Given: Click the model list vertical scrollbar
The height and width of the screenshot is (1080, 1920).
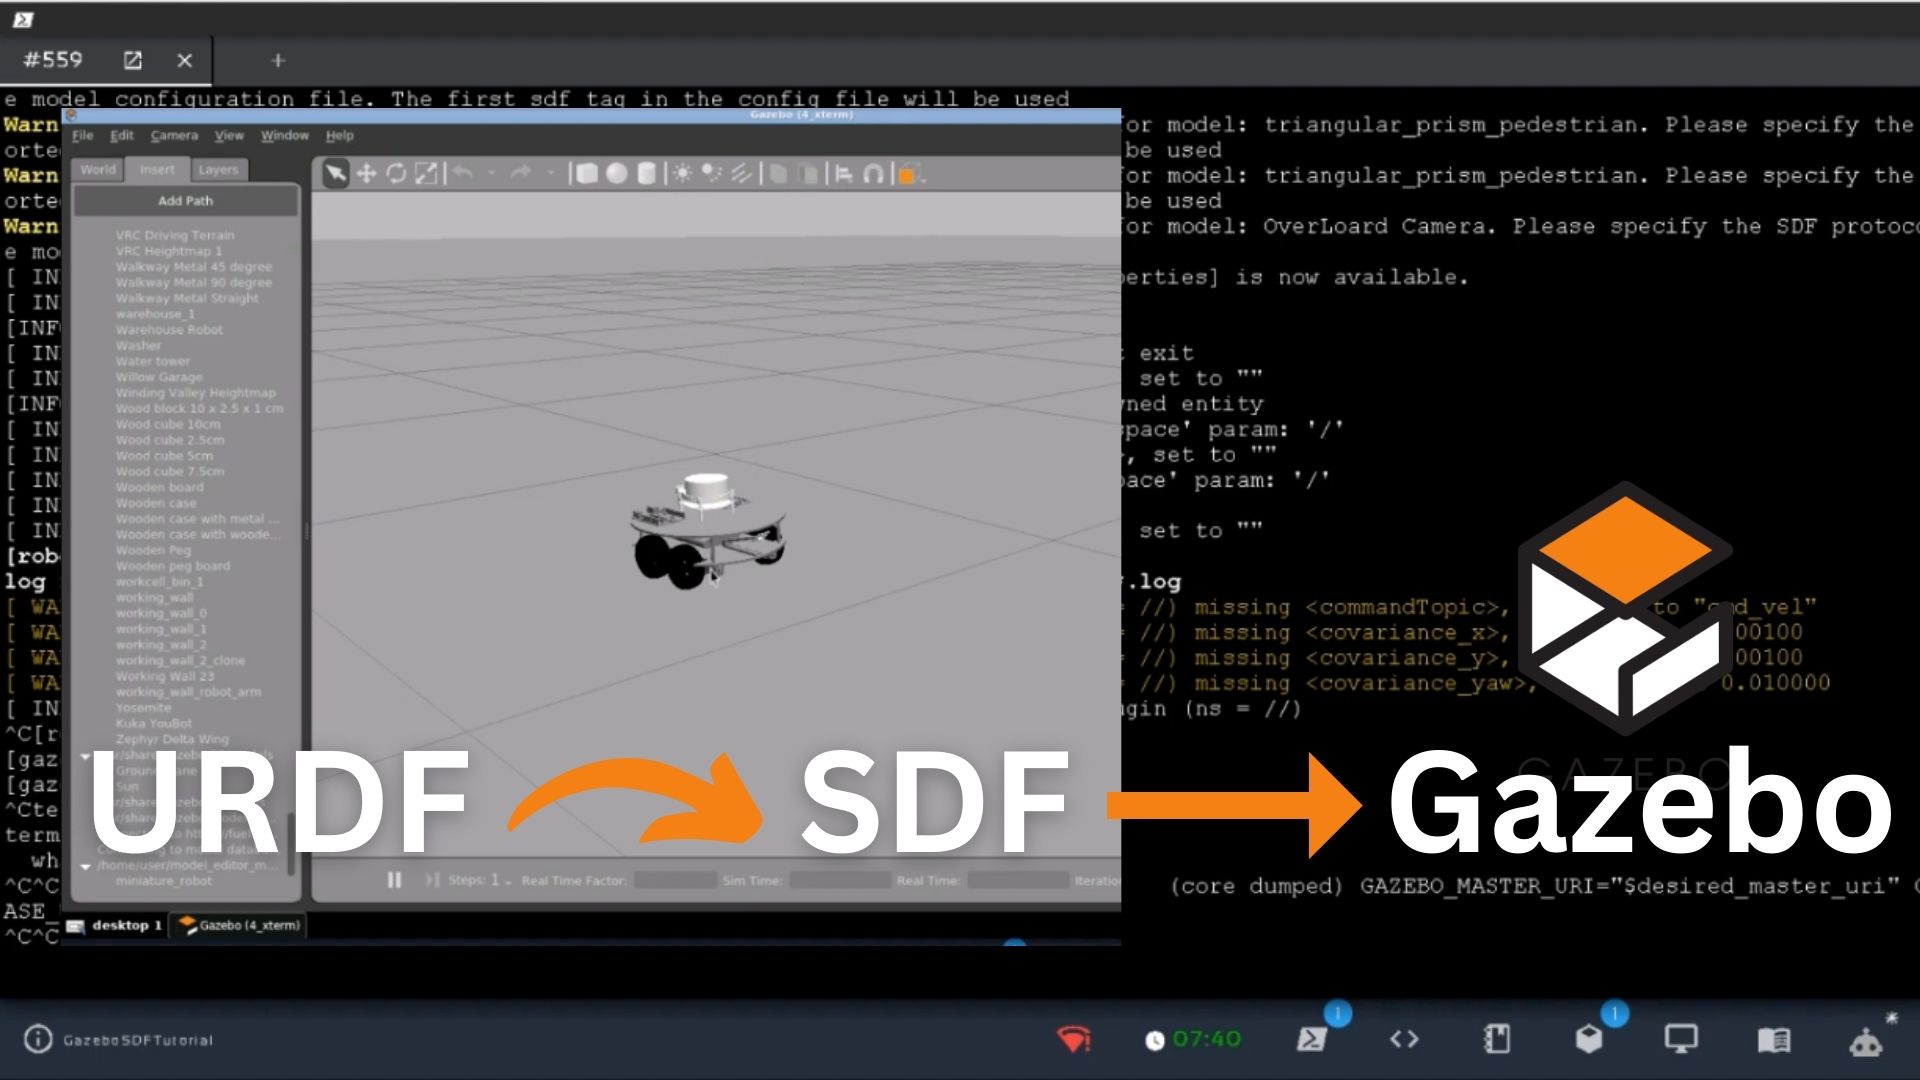Looking at the screenshot, I should pos(292,842).
